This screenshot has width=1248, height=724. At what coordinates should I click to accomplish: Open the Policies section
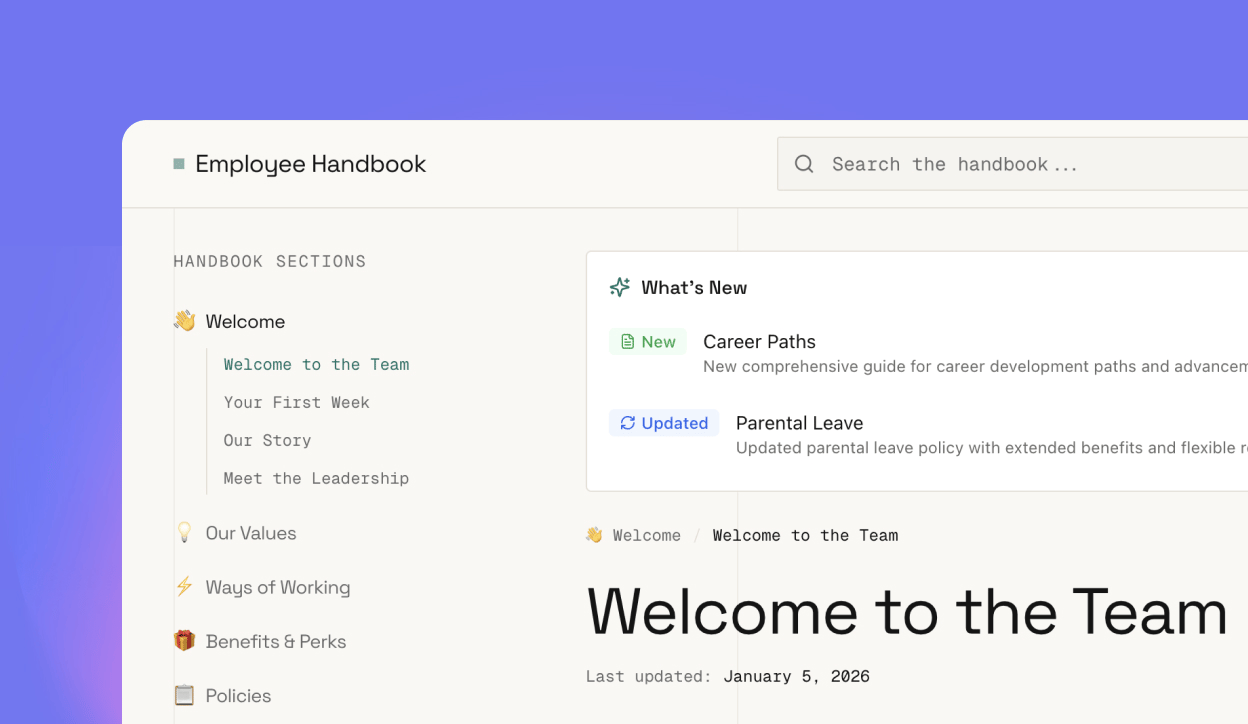pos(238,695)
